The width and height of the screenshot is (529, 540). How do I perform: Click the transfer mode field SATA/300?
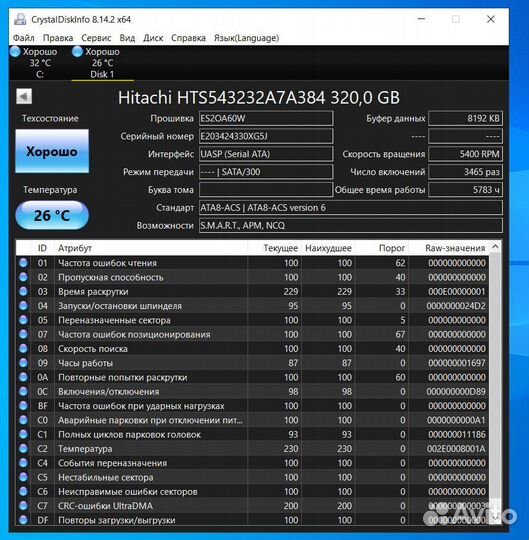click(x=266, y=172)
